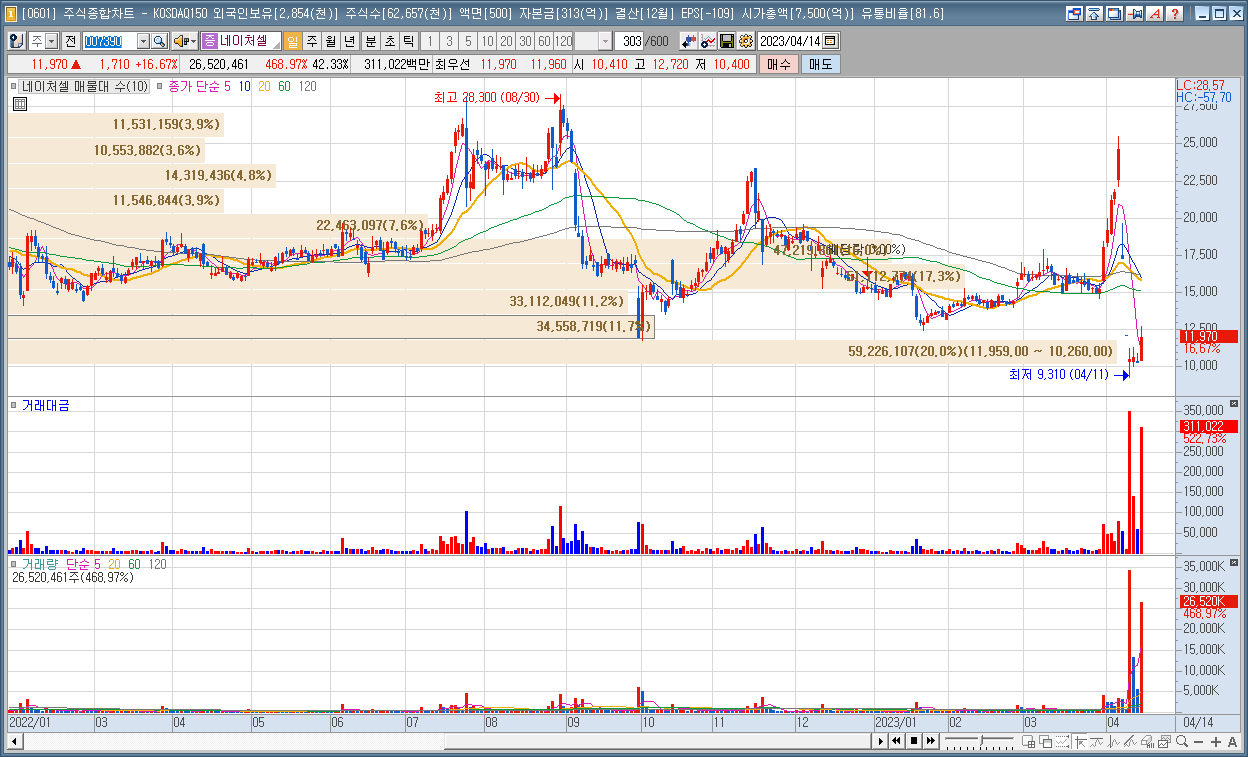
Task: Click the horizontal scrollbar left arrow
Action: (x=14, y=741)
